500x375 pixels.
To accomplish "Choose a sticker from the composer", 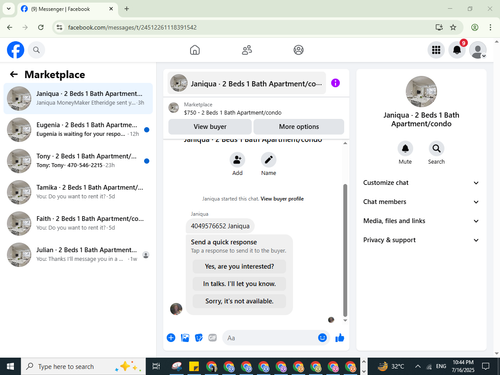I will click(199, 338).
